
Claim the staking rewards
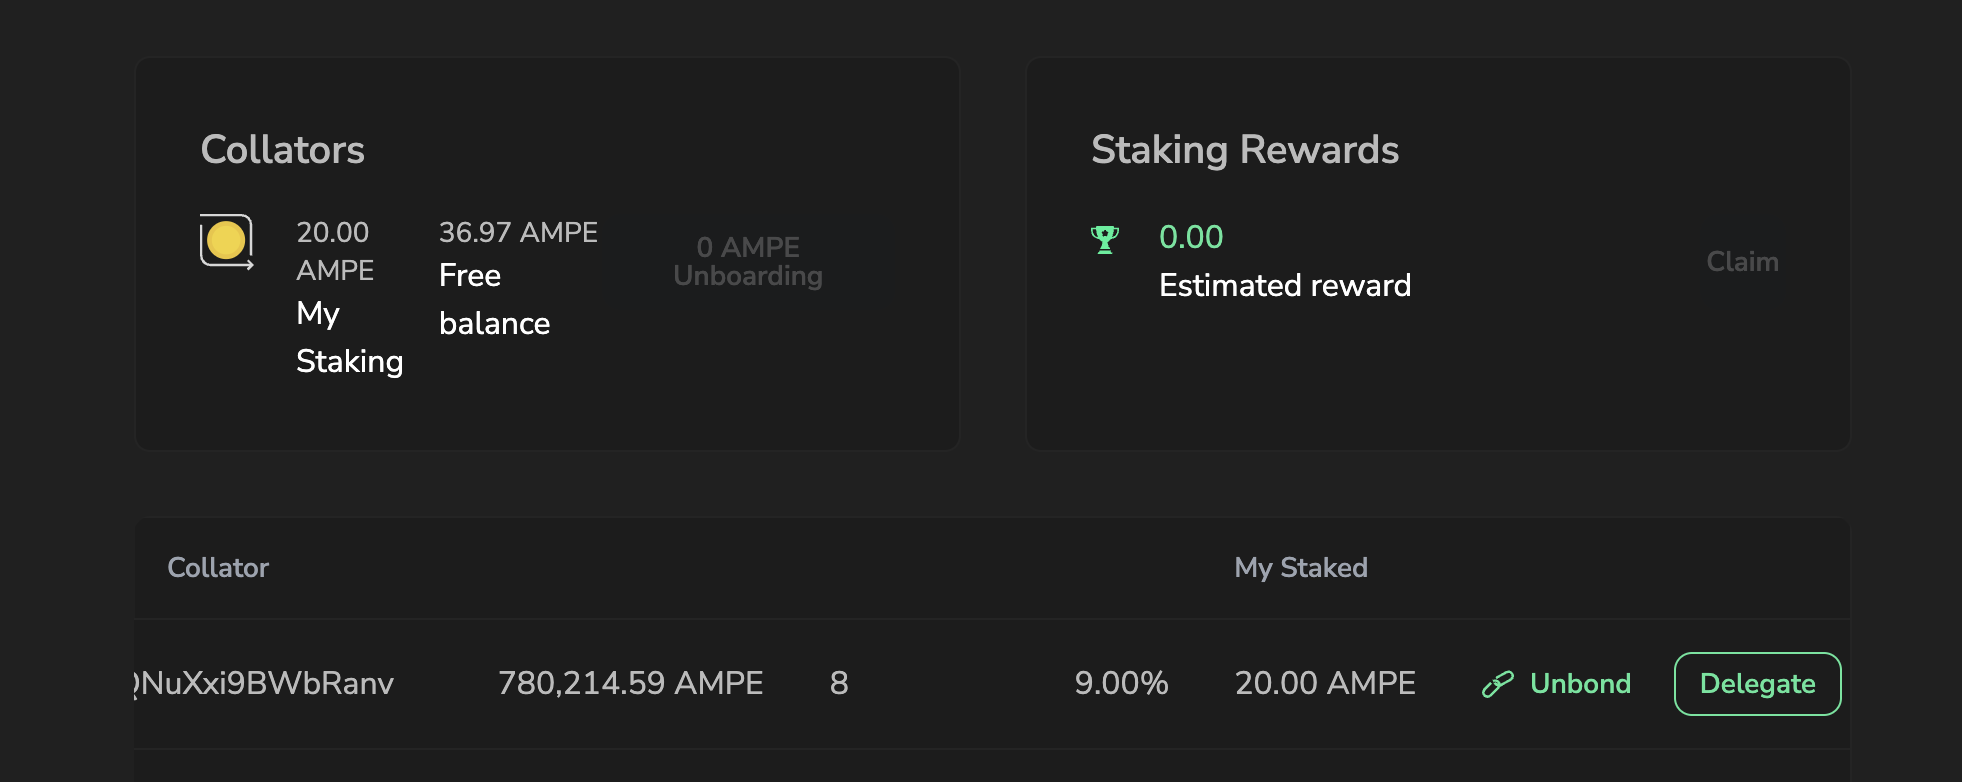click(1742, 261)
